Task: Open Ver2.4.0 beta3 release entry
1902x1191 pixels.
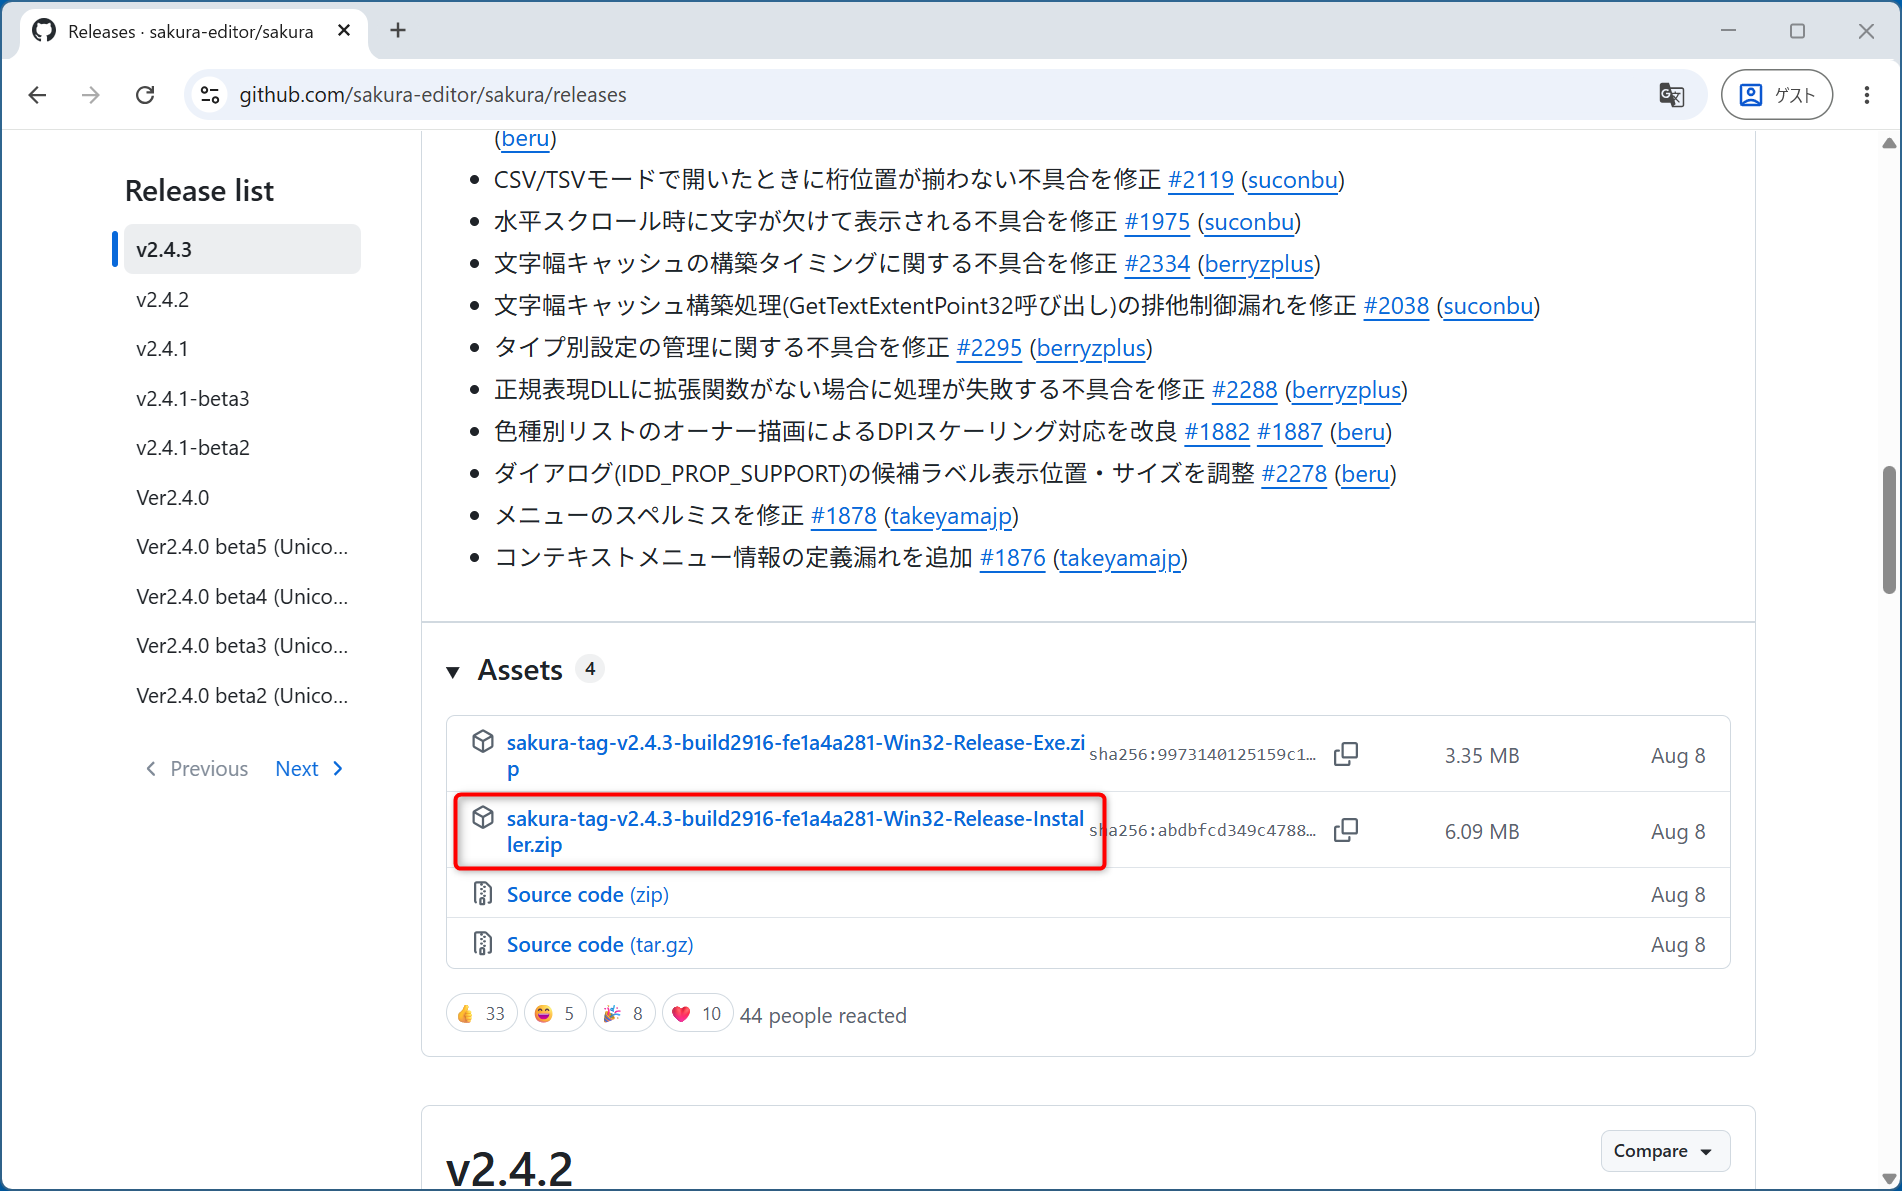Action: click(242, 645)
